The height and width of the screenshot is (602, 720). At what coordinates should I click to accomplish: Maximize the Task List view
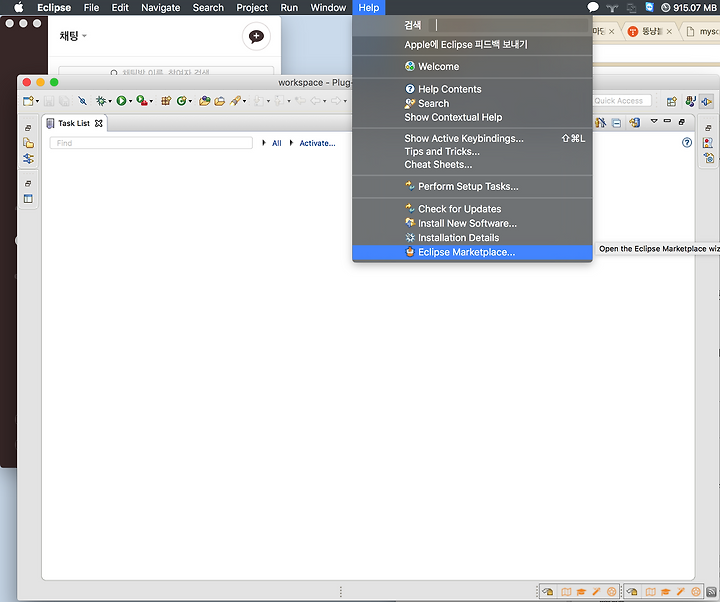pyautogui.click(x=682, y=122)
